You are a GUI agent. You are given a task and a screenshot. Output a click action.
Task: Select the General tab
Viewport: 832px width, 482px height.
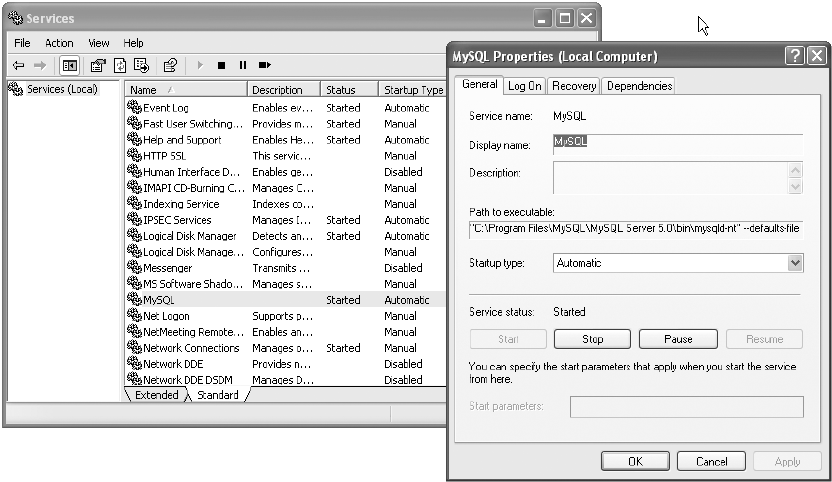click(479, 84)
